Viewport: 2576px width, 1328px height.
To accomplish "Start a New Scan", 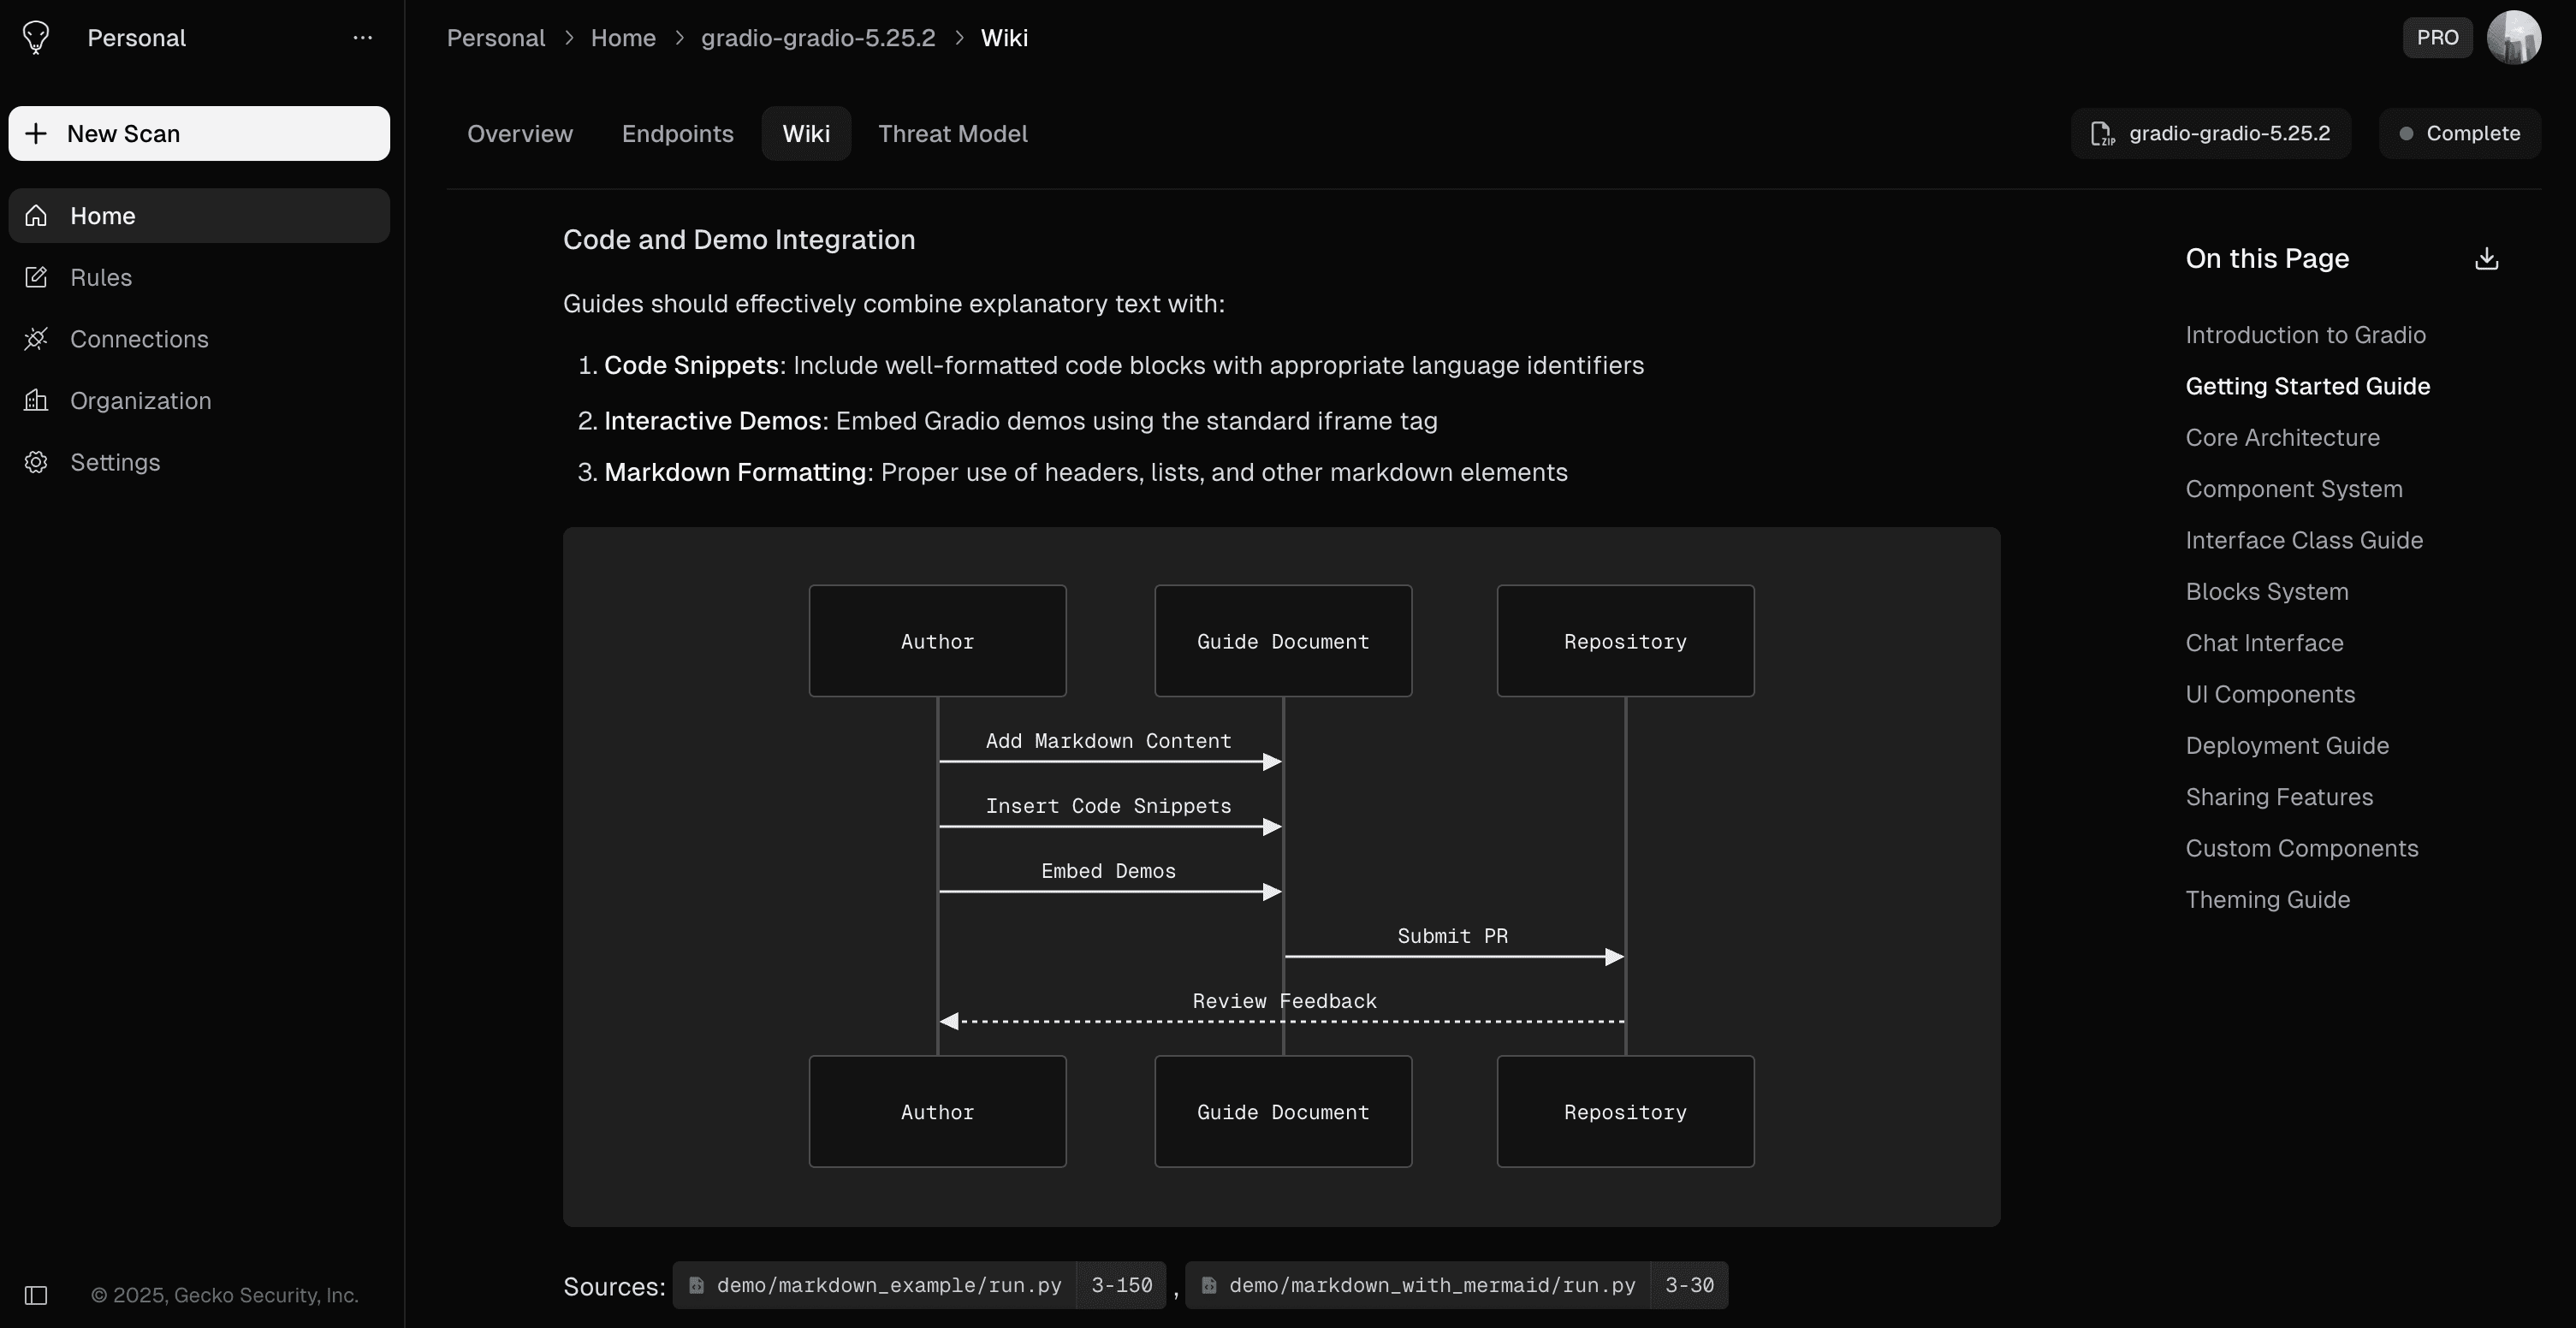I will [x=198, y=133].
